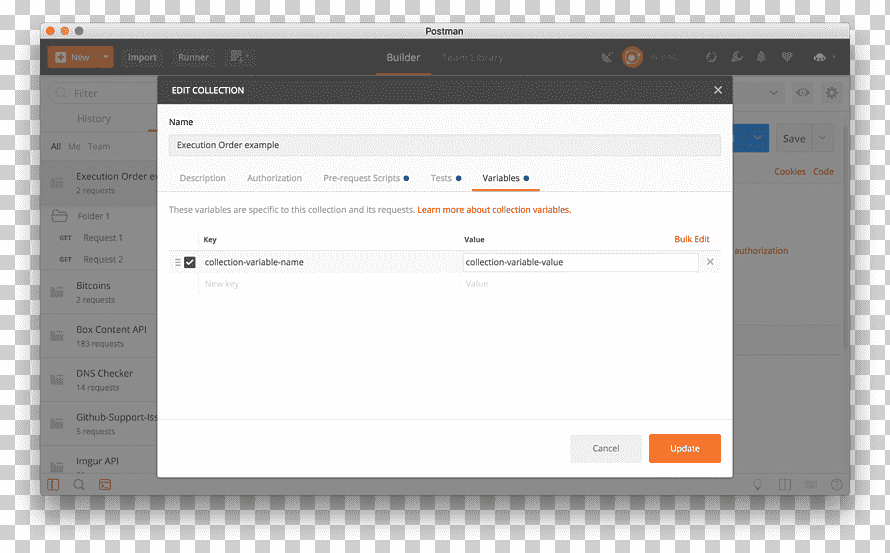
Task: Open the Authorization tab
Action: 274,178
